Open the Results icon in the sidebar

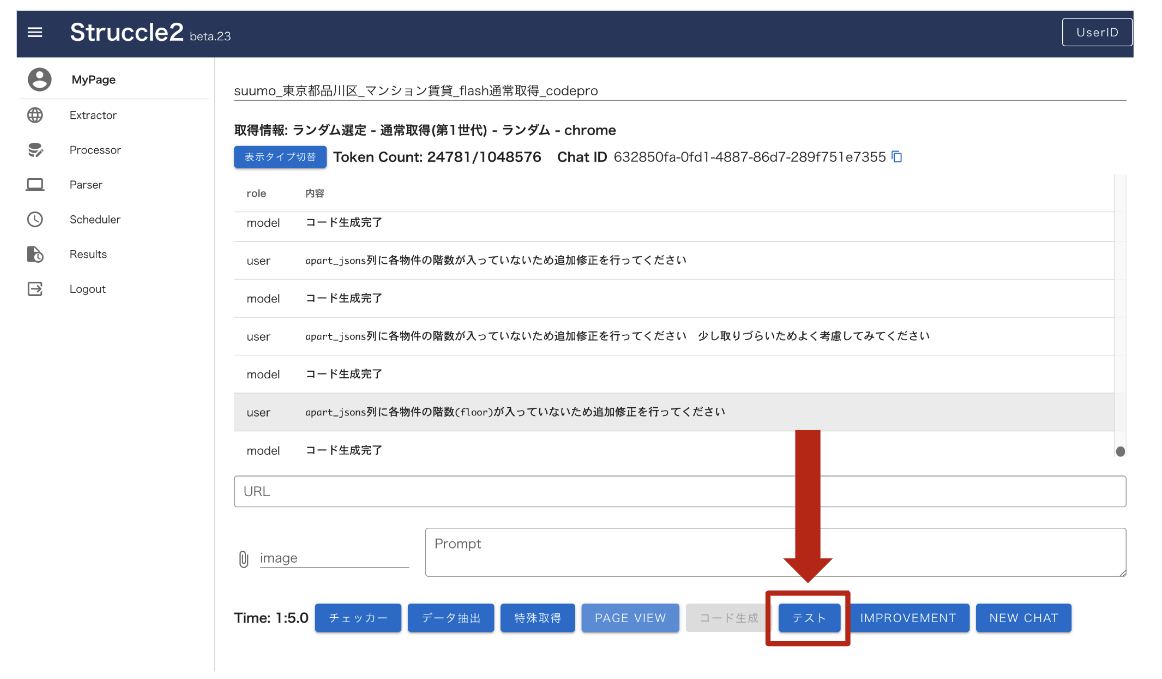(x=35, y=254)
